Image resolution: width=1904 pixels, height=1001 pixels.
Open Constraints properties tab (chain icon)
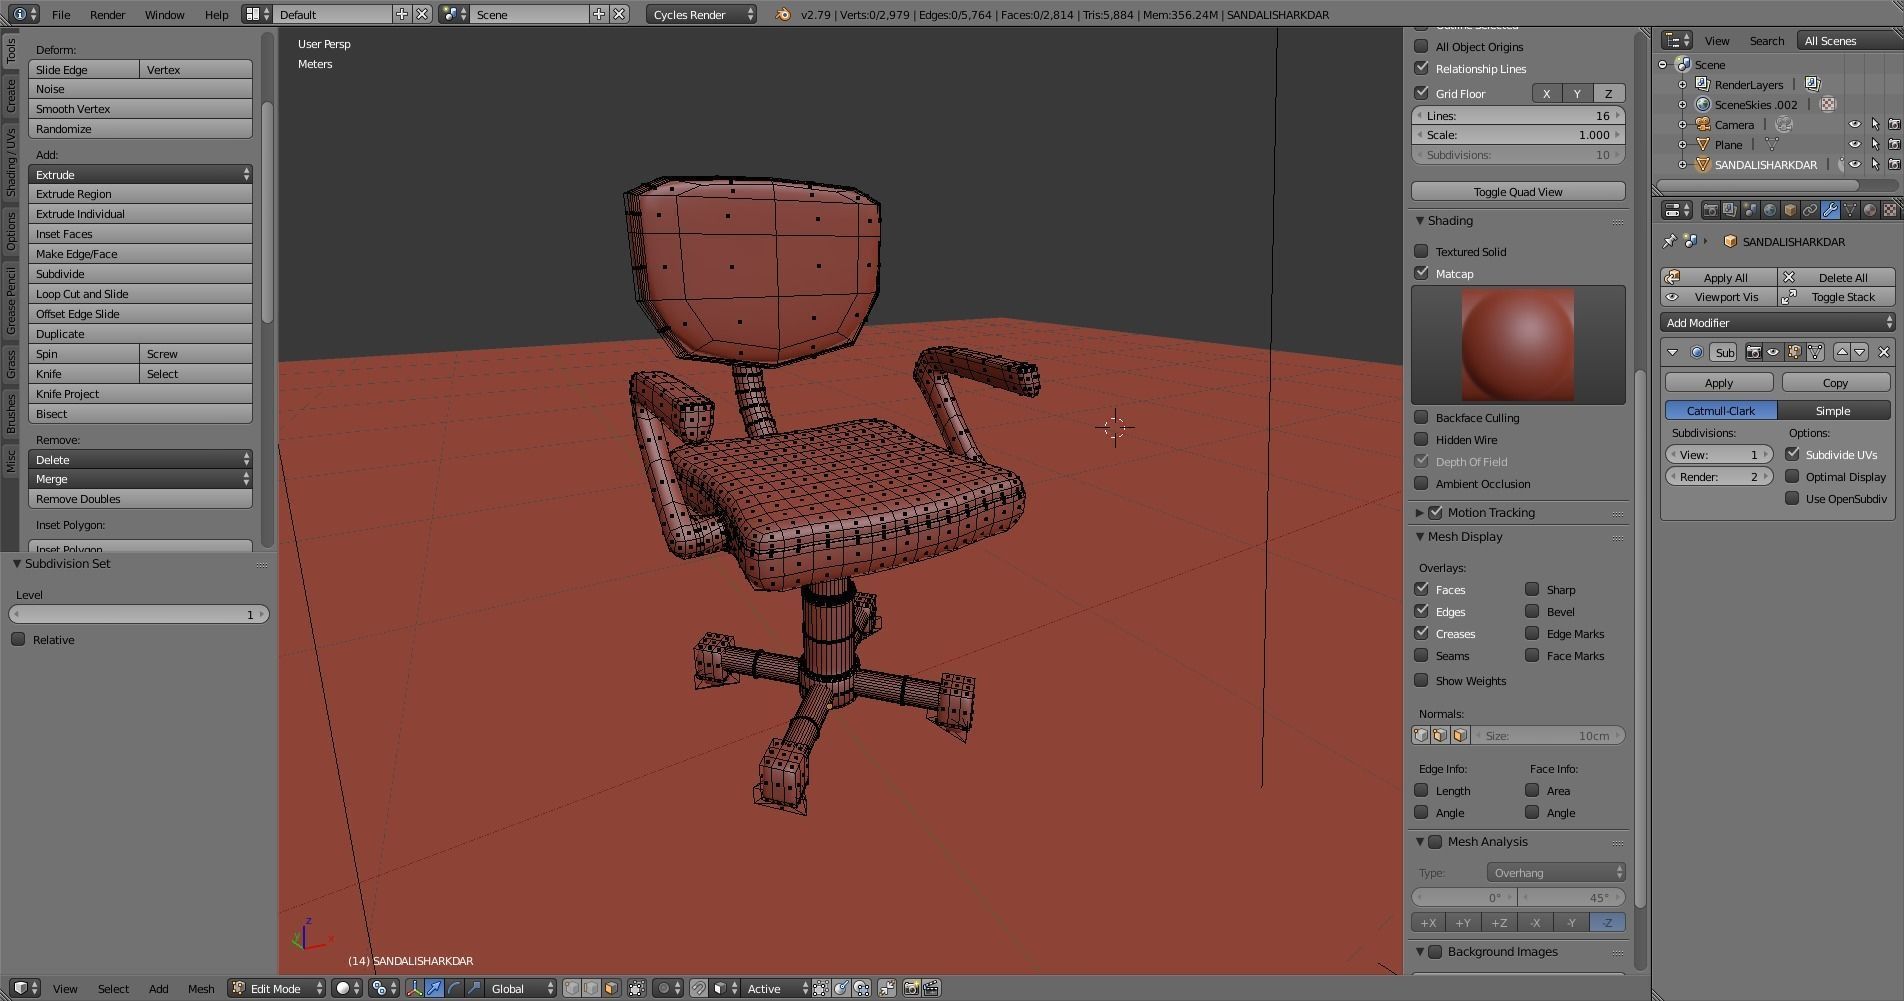click(x=1810, y=210)
